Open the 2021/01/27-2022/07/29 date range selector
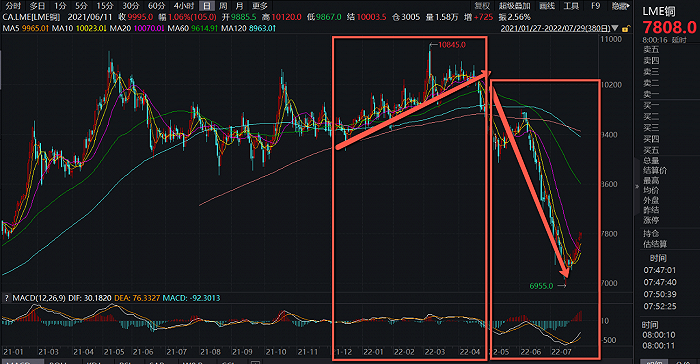The image size is (700, 364). [x=555, y=28]
